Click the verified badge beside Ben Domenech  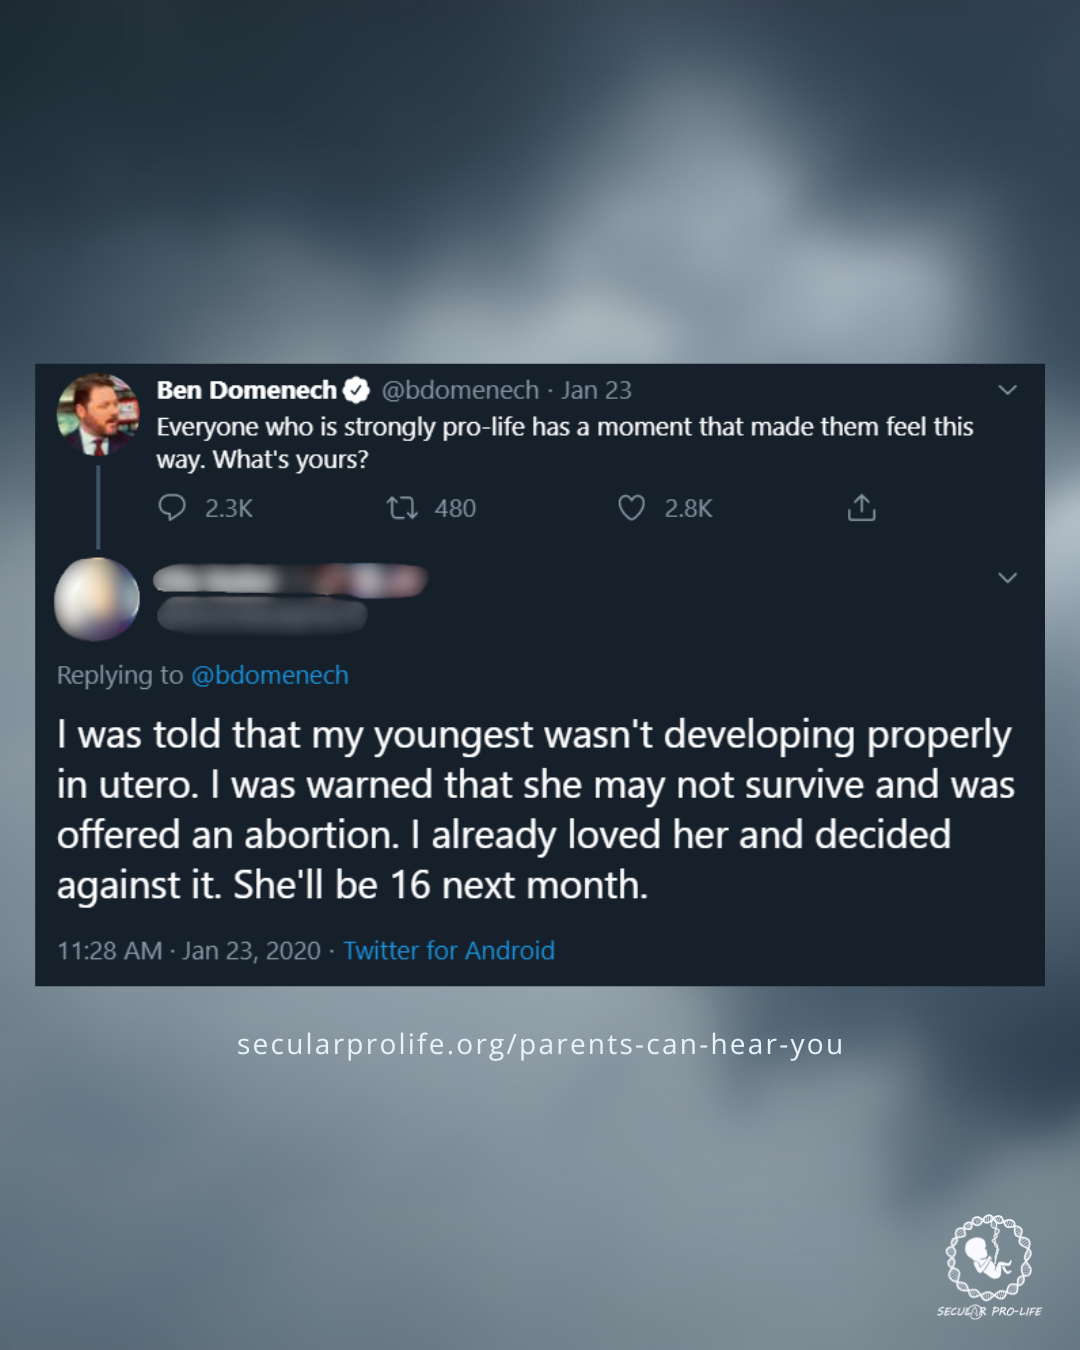pyautogui.click(x=357, y=390)
